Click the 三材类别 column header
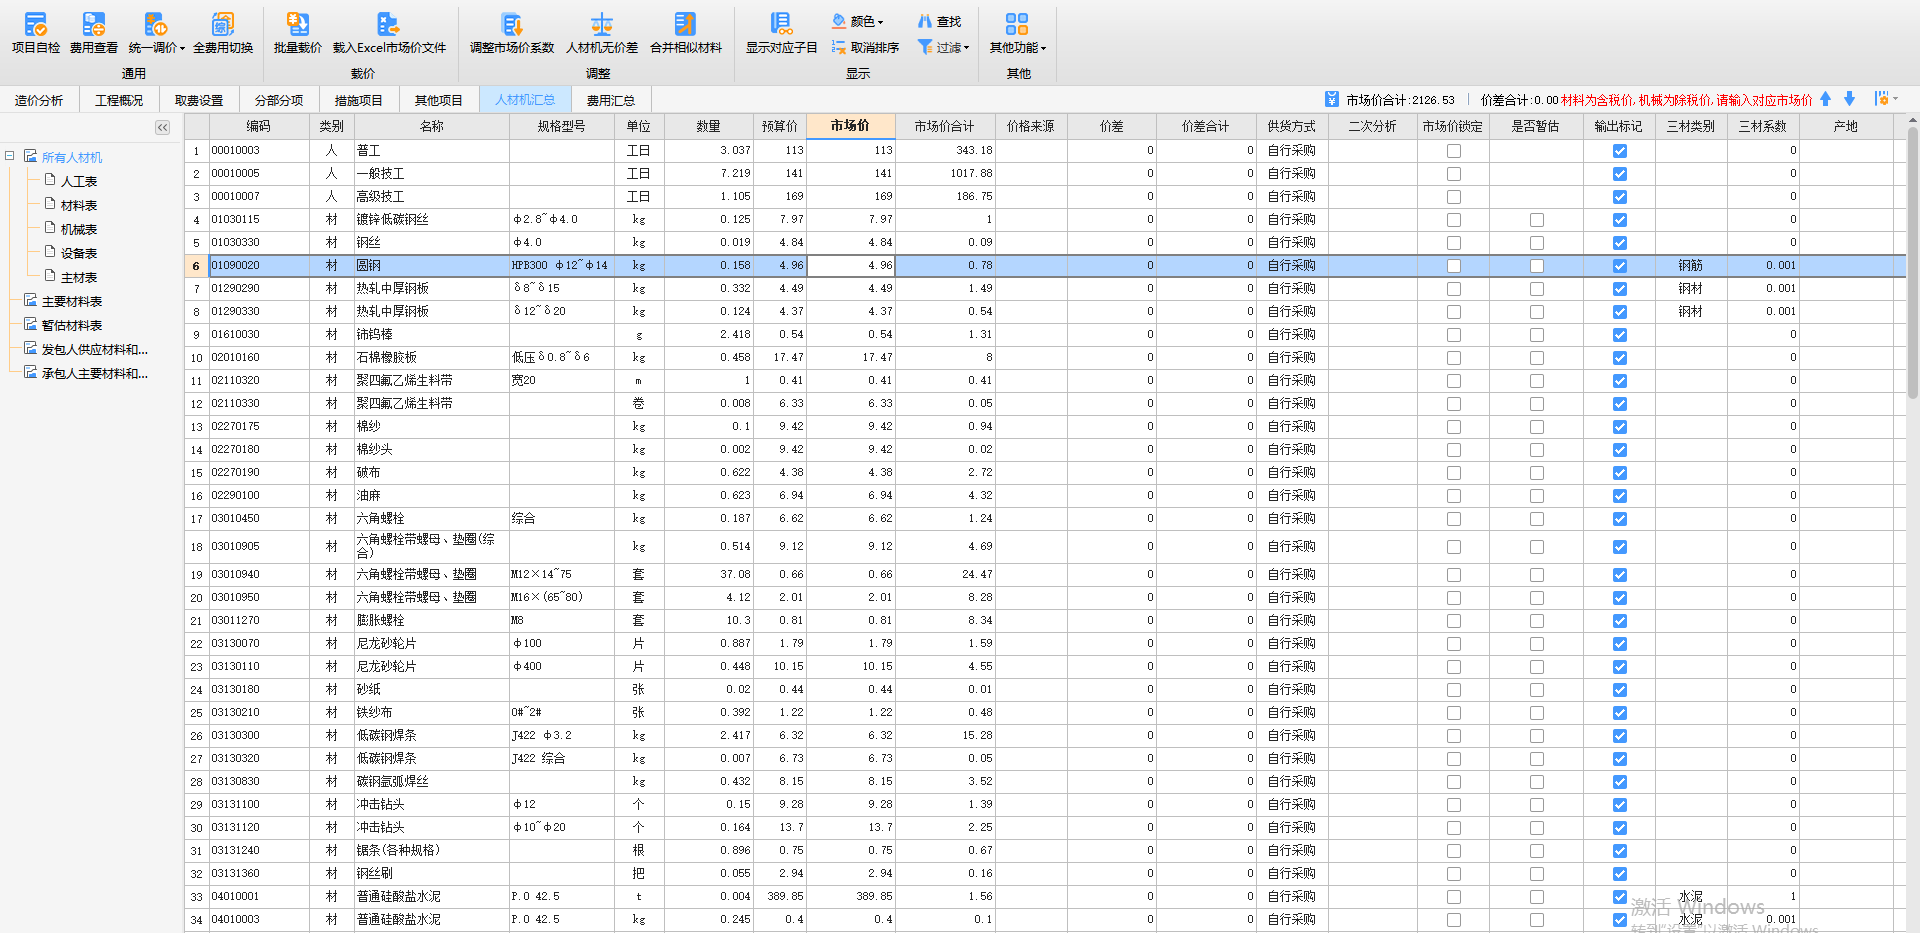1920x933 pixels. [1690, 126]
